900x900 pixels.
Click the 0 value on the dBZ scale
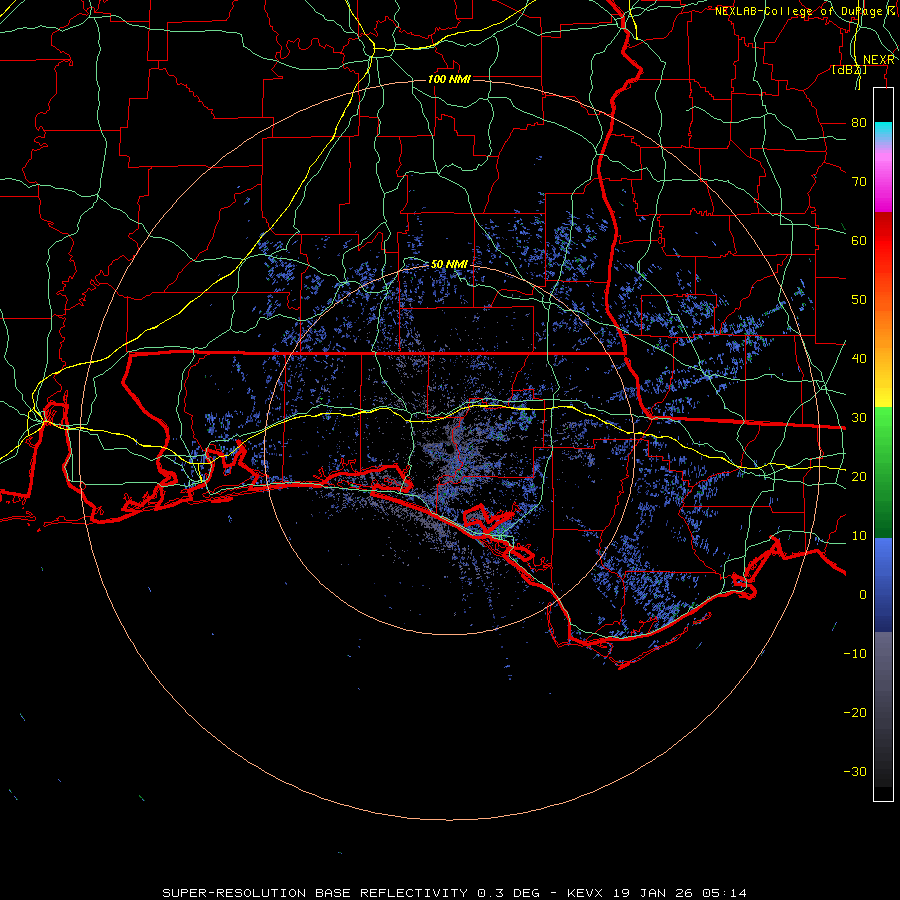(863, 595)
